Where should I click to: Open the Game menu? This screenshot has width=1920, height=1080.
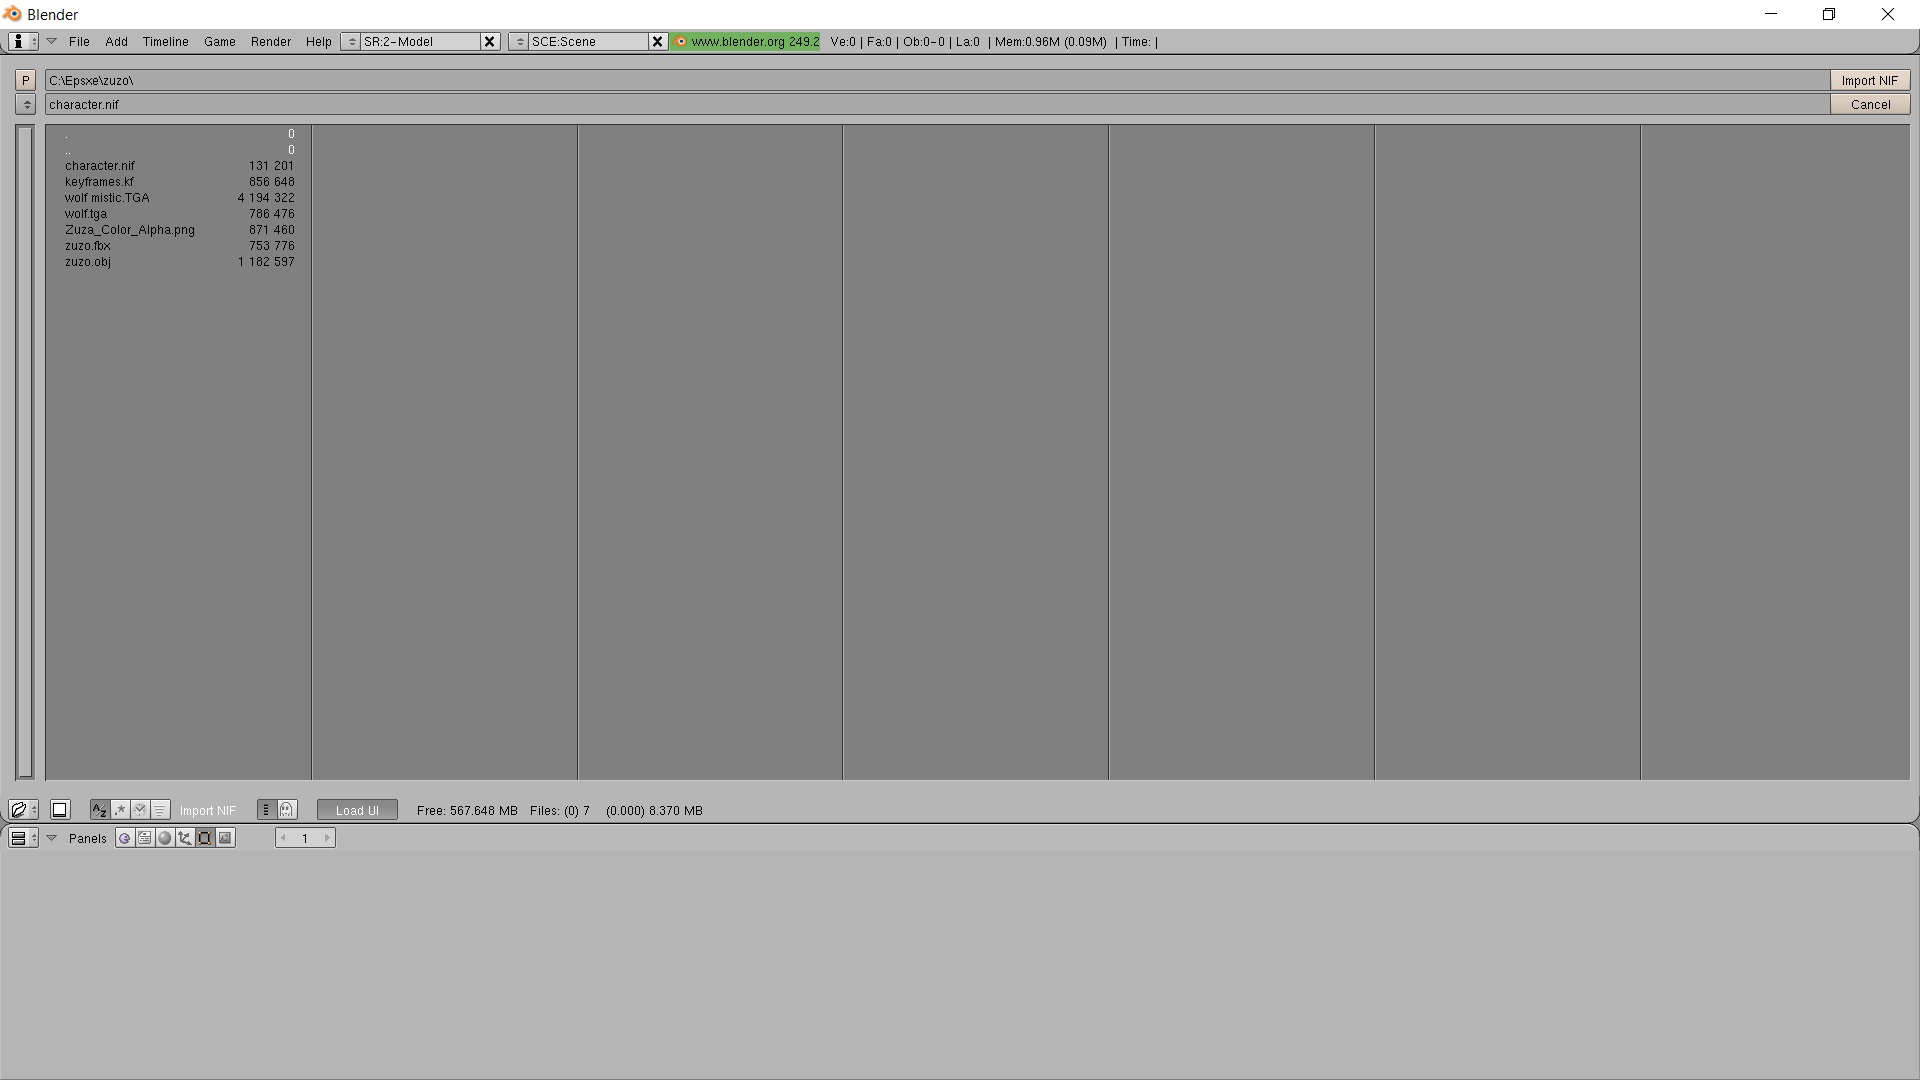(x=220, y=41)
